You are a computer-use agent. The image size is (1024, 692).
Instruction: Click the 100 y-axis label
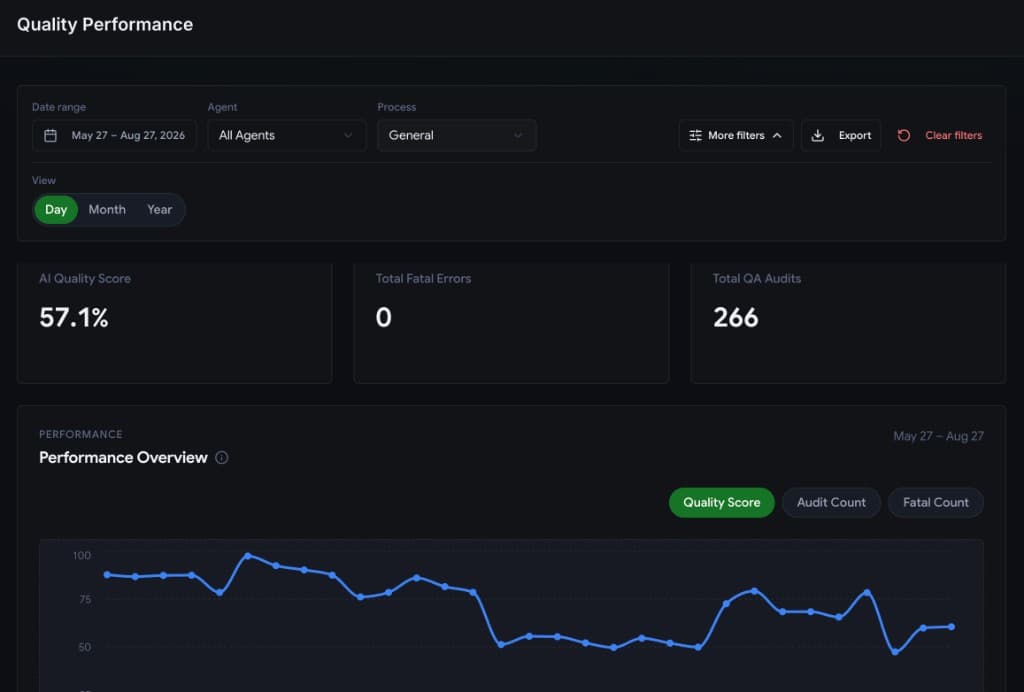click(x=82, y=556)
